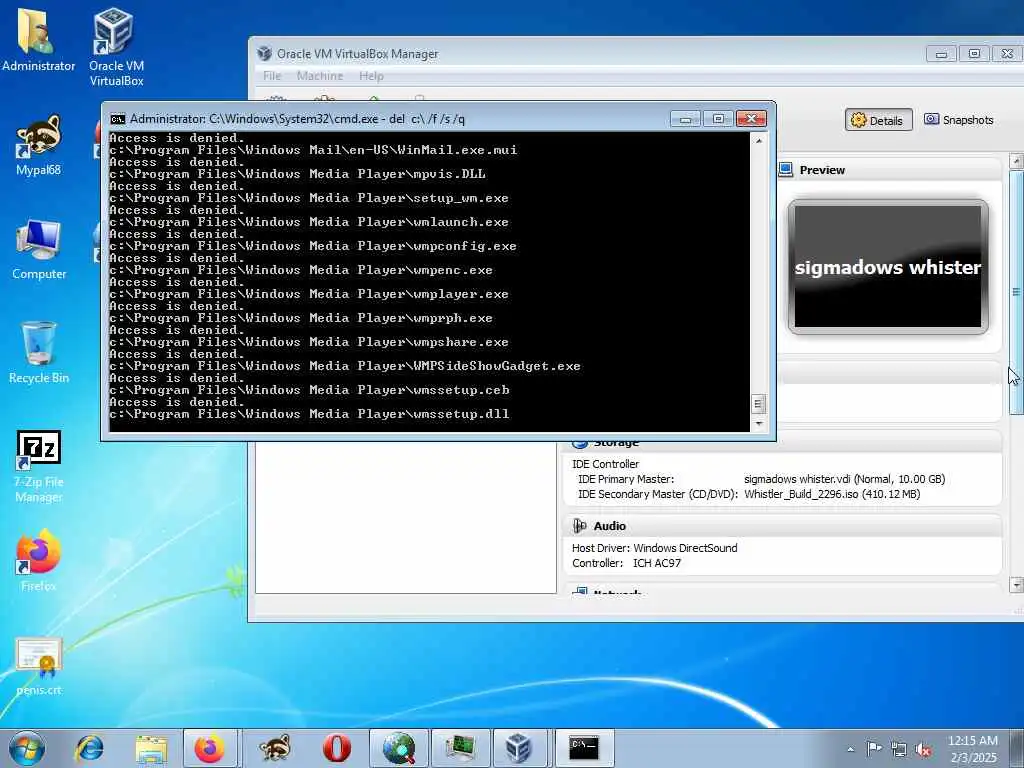Open File menu in VirtualBox Manager
Image resolution: width=1024 pixels, height=768 pixels.
[272, 76]
